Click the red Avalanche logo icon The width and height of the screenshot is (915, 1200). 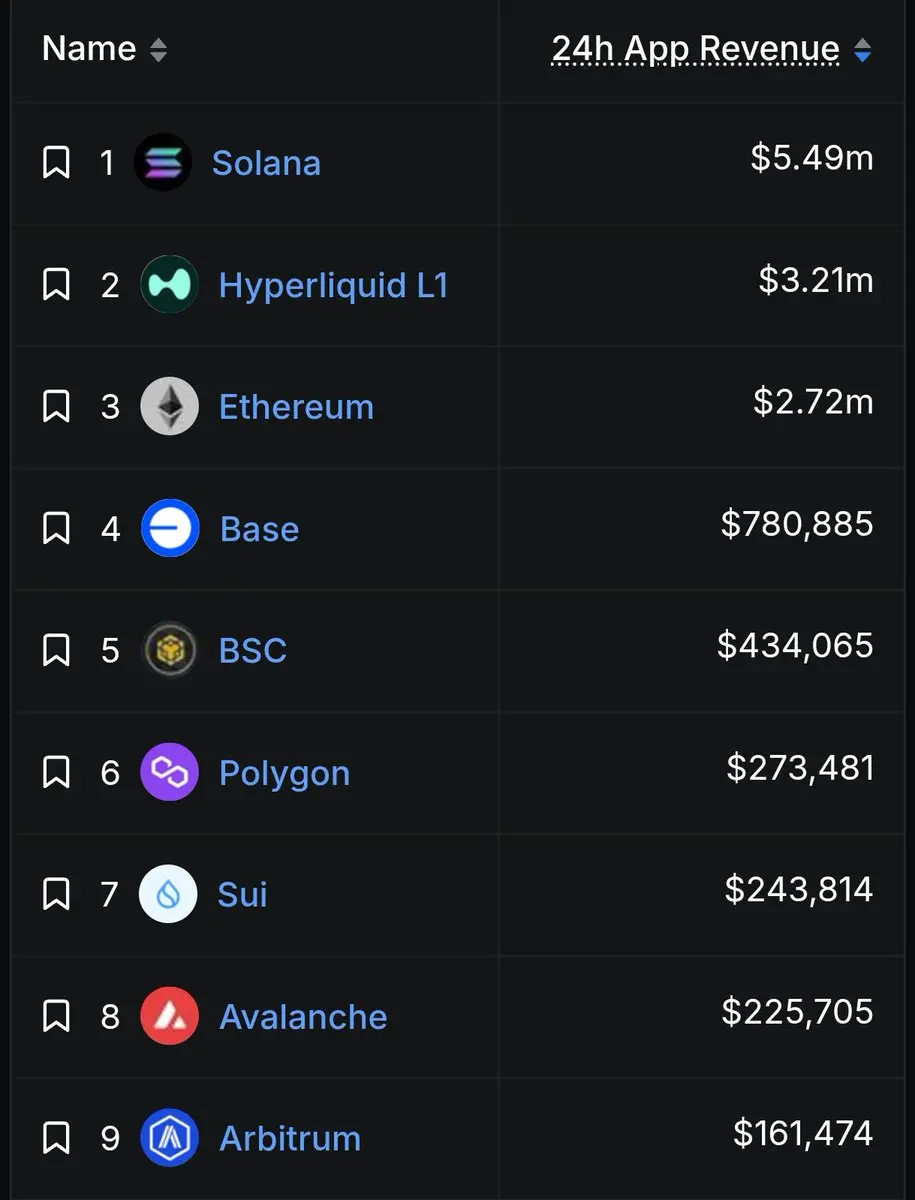coord(169,1016)
